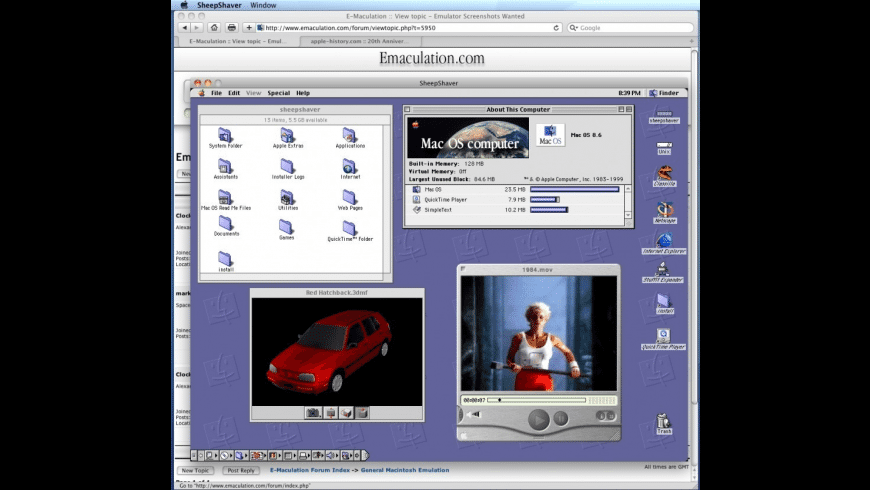Open the SheepShaver application menu

(219, 5)
